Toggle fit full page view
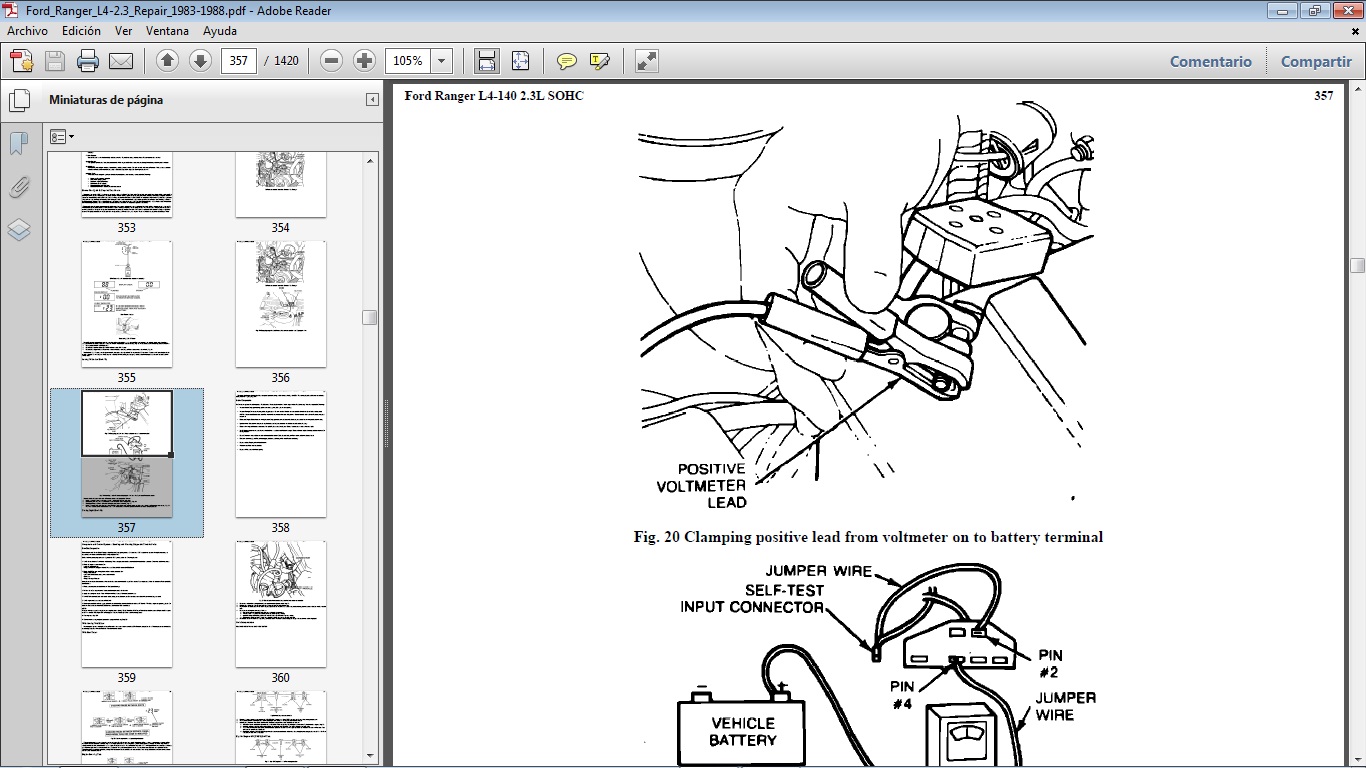The width and height of the screenshot is (1366, 768). 520,60
